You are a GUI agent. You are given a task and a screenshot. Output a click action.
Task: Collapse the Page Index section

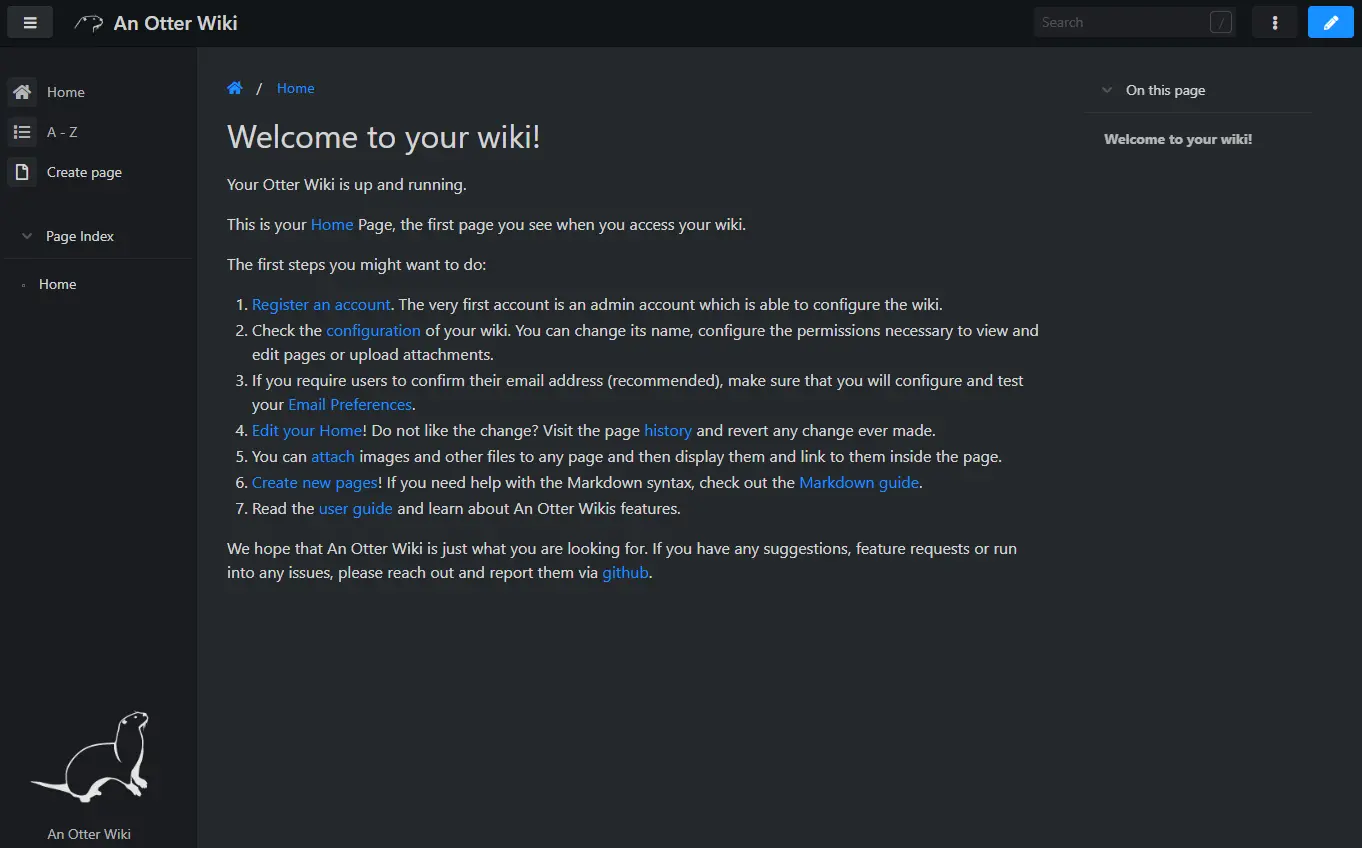(x=26, y=235)
